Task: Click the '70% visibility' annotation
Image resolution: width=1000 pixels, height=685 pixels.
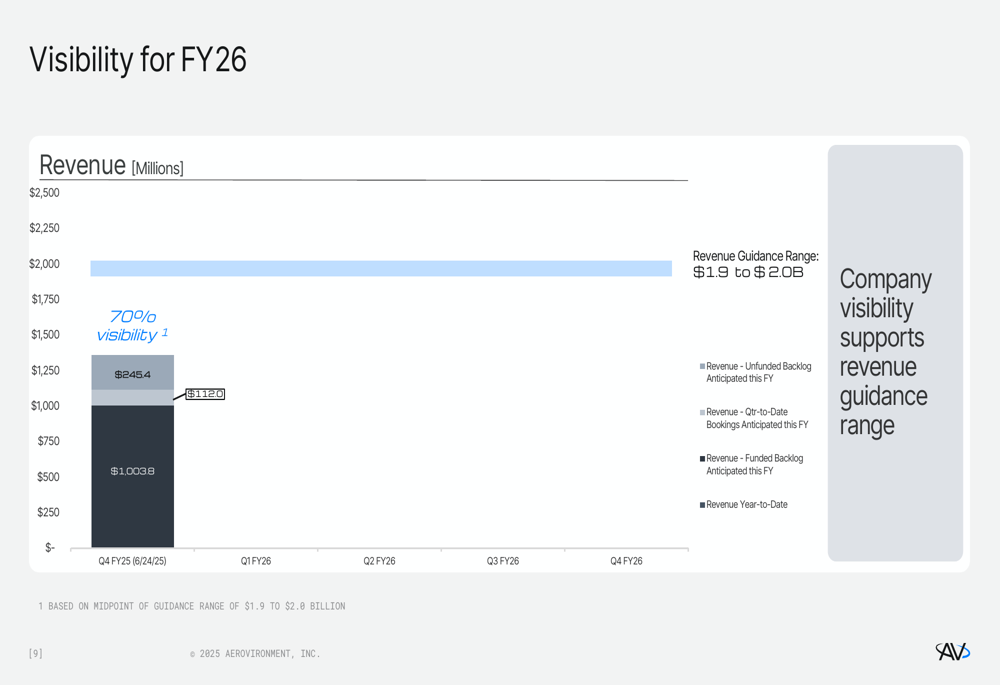Action: [132, 325]
